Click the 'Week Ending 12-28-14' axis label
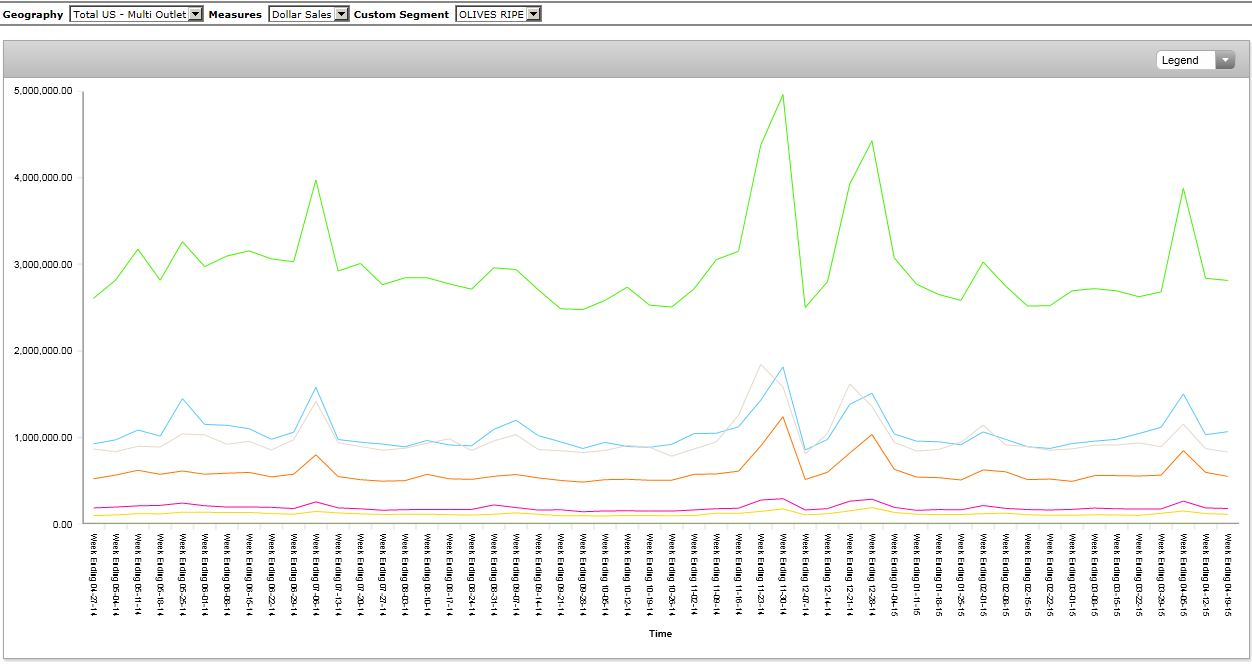The height and width of the screenshot is (664, 1252). [871, 573]
